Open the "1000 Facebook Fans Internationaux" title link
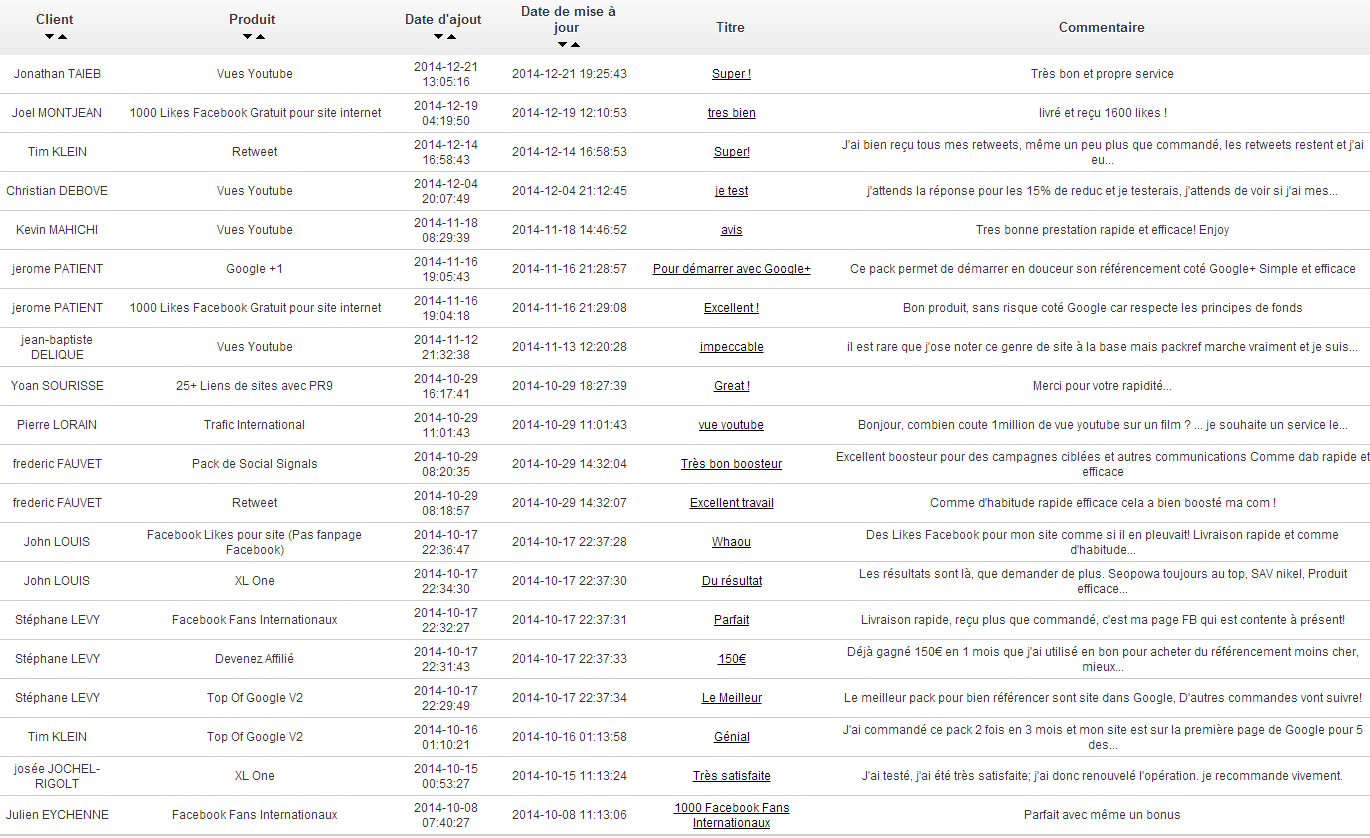This screenshot has width=1370, height=838. pos(731,815)
